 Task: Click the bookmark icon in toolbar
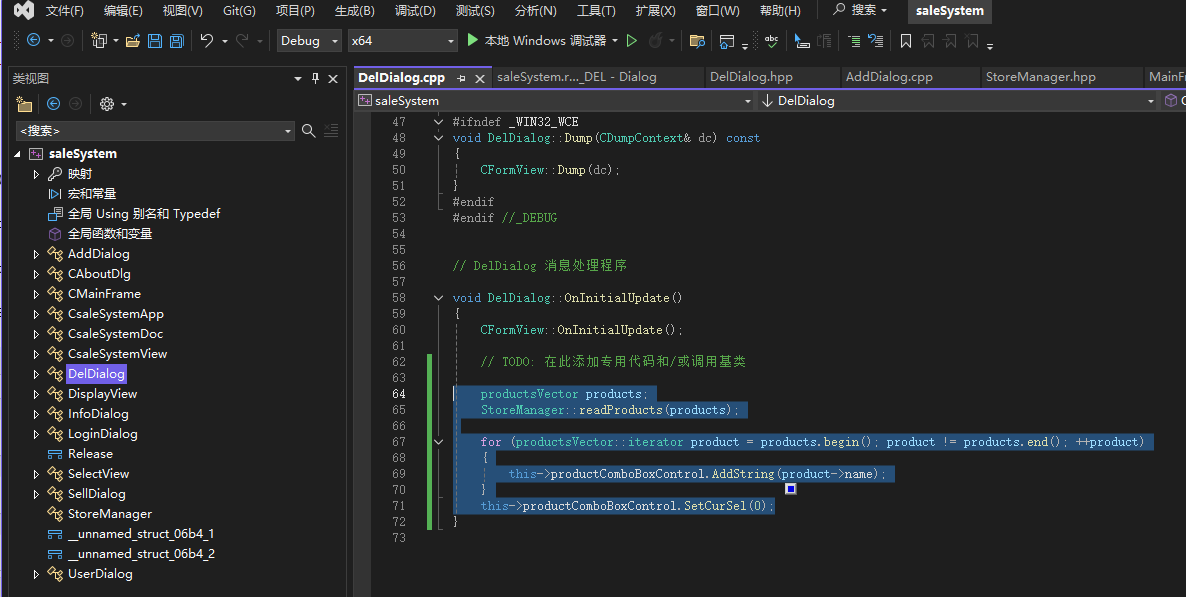coord(906,41)
